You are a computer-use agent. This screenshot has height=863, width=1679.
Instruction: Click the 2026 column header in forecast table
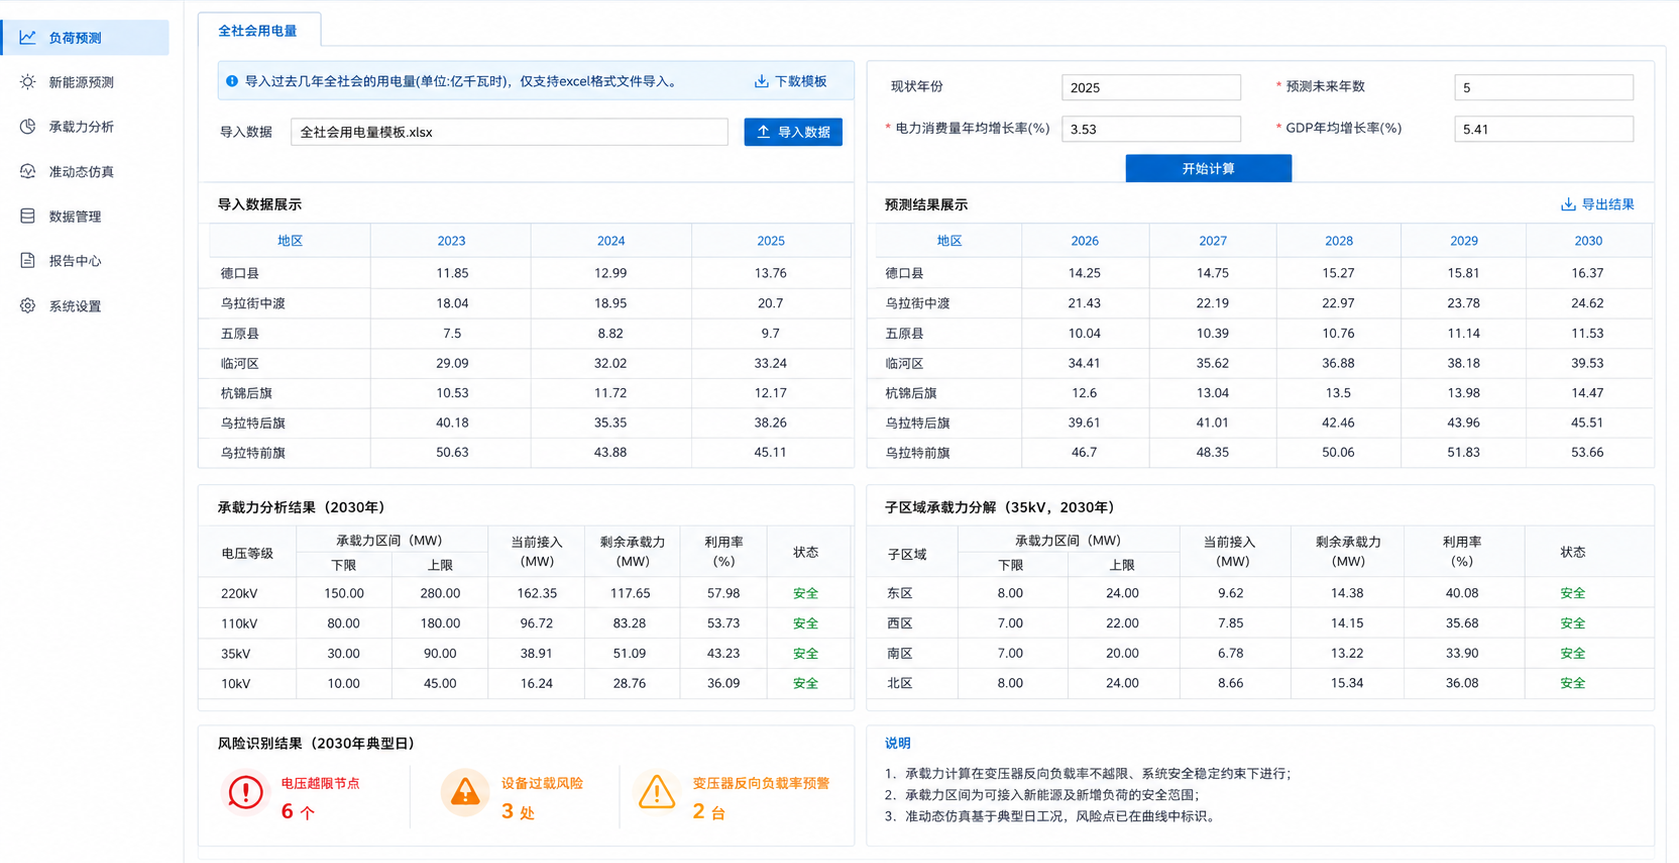pos(1085,240)
